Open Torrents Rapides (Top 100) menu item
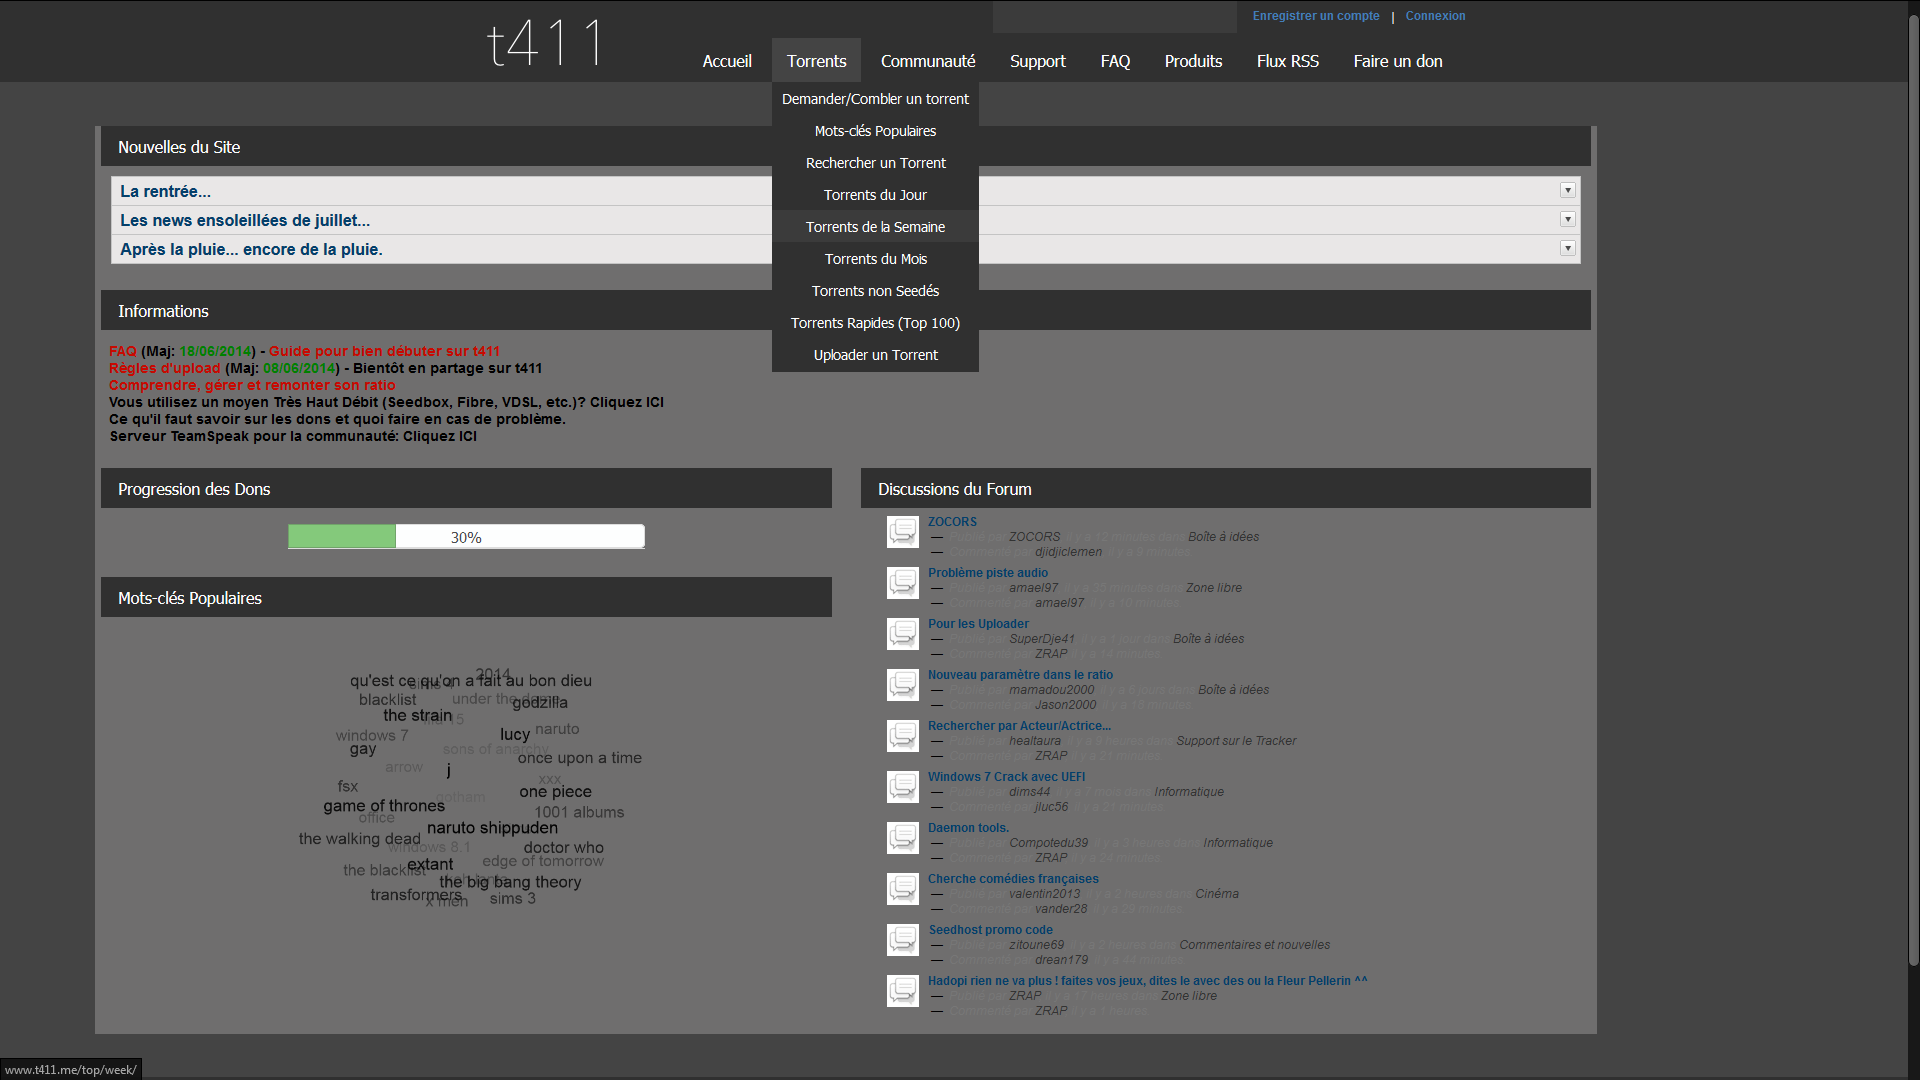Screen dimensions: 1920x1080 coord(875,323)
